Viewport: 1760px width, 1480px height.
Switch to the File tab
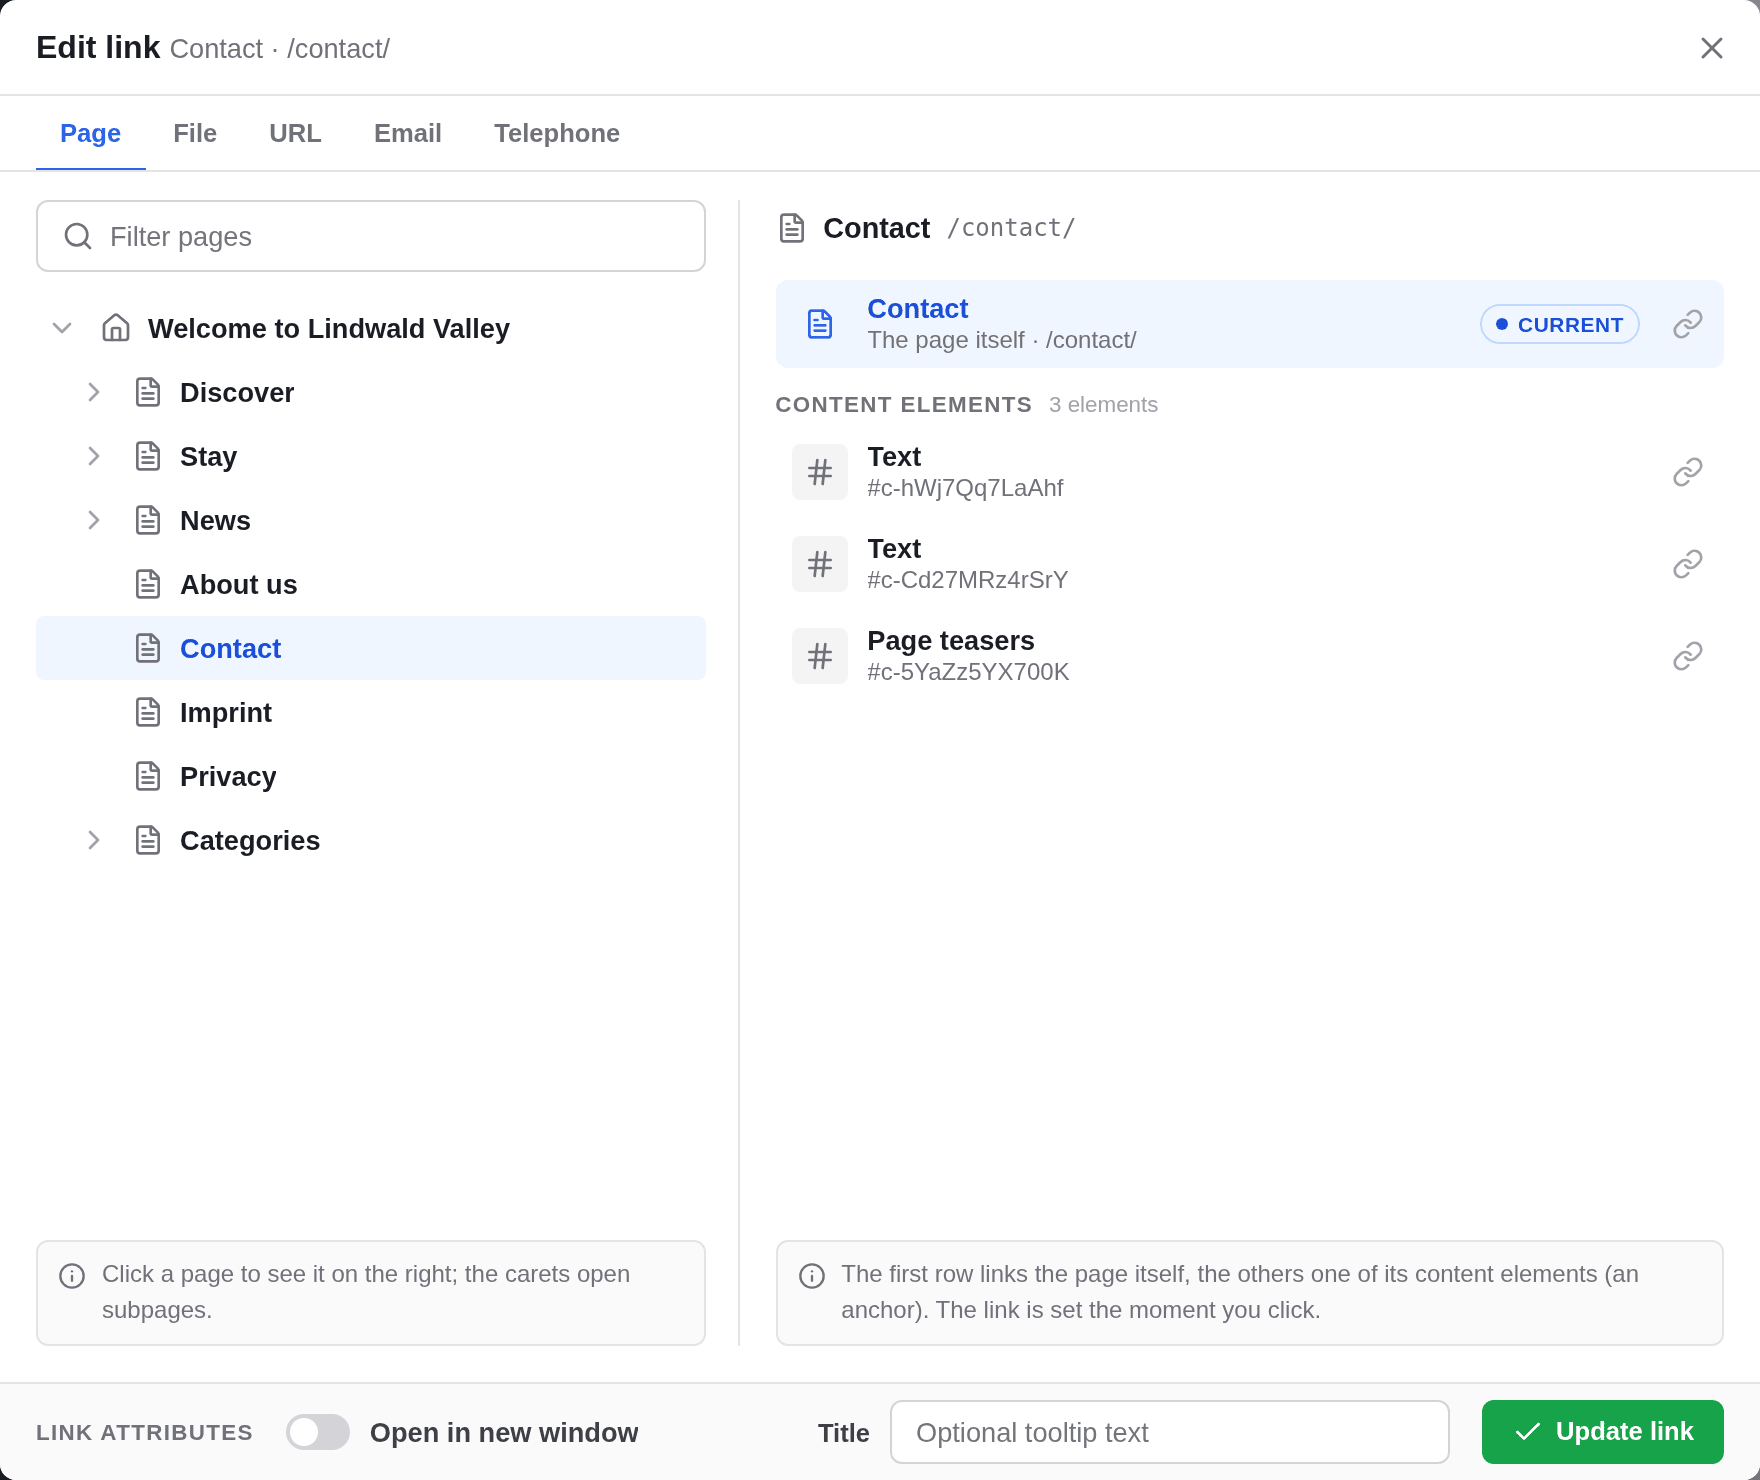coord(195,133)
